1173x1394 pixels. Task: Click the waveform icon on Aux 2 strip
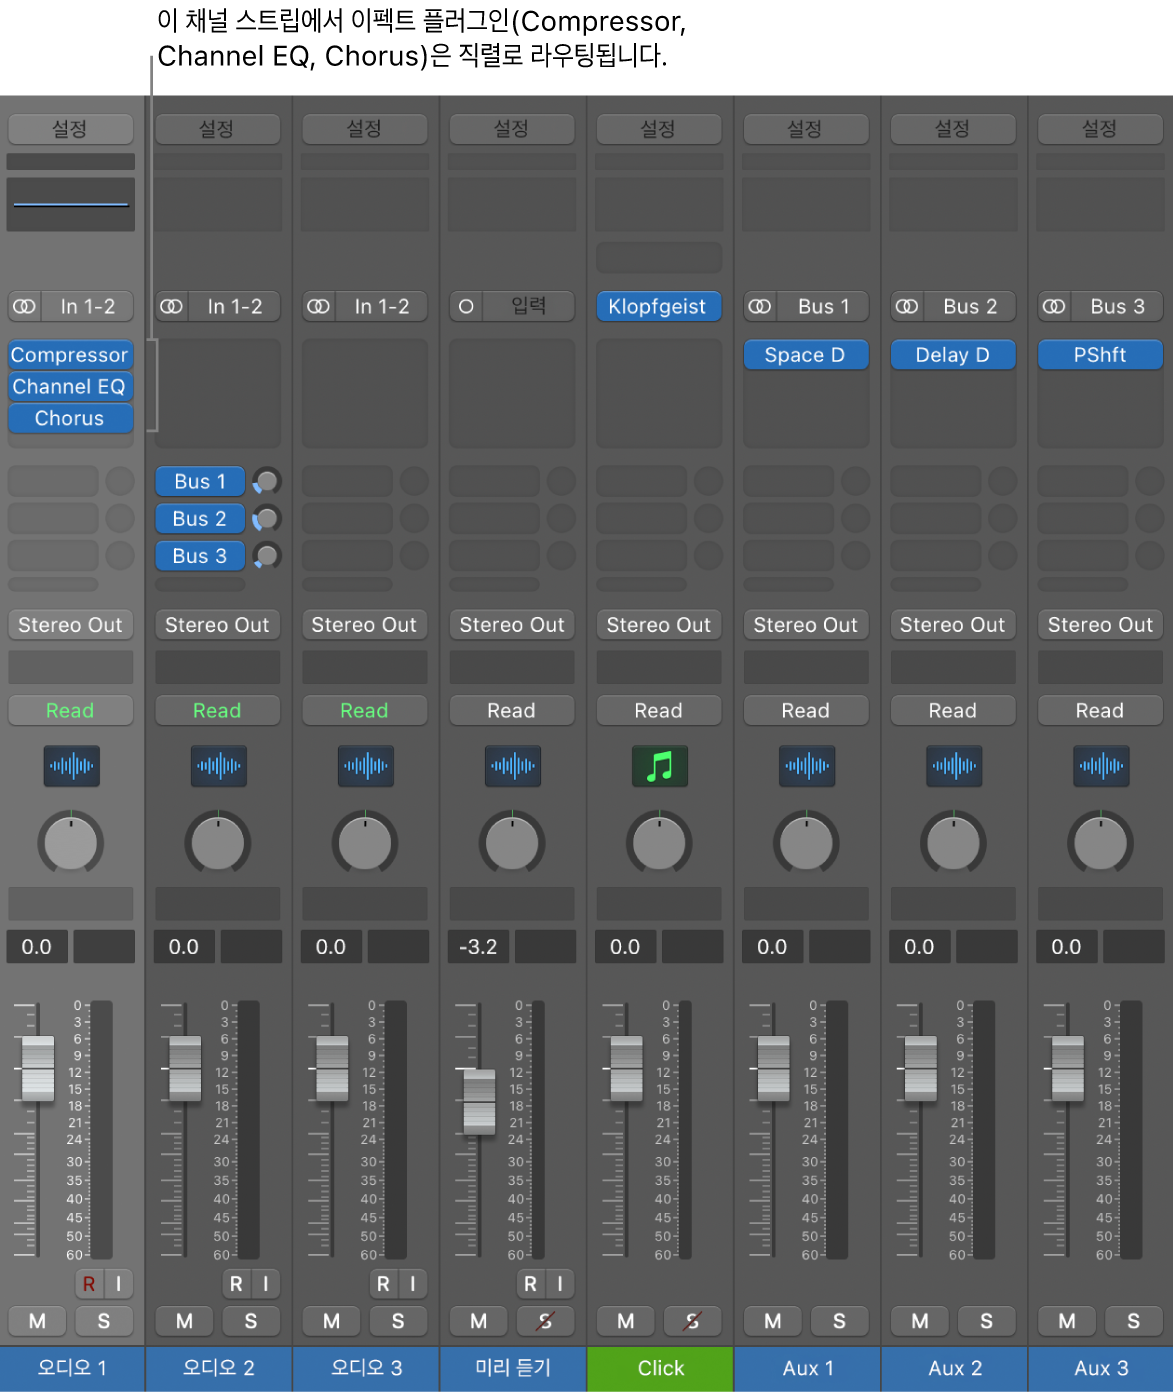coord(953,767)
